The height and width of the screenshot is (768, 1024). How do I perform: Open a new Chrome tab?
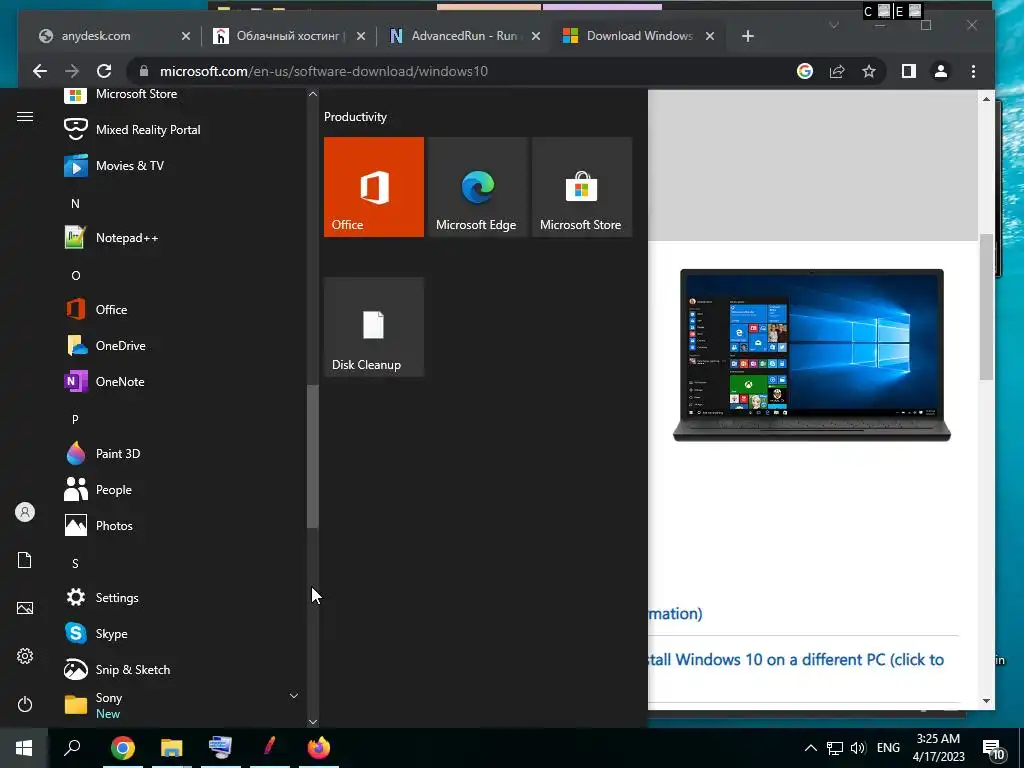748,36
